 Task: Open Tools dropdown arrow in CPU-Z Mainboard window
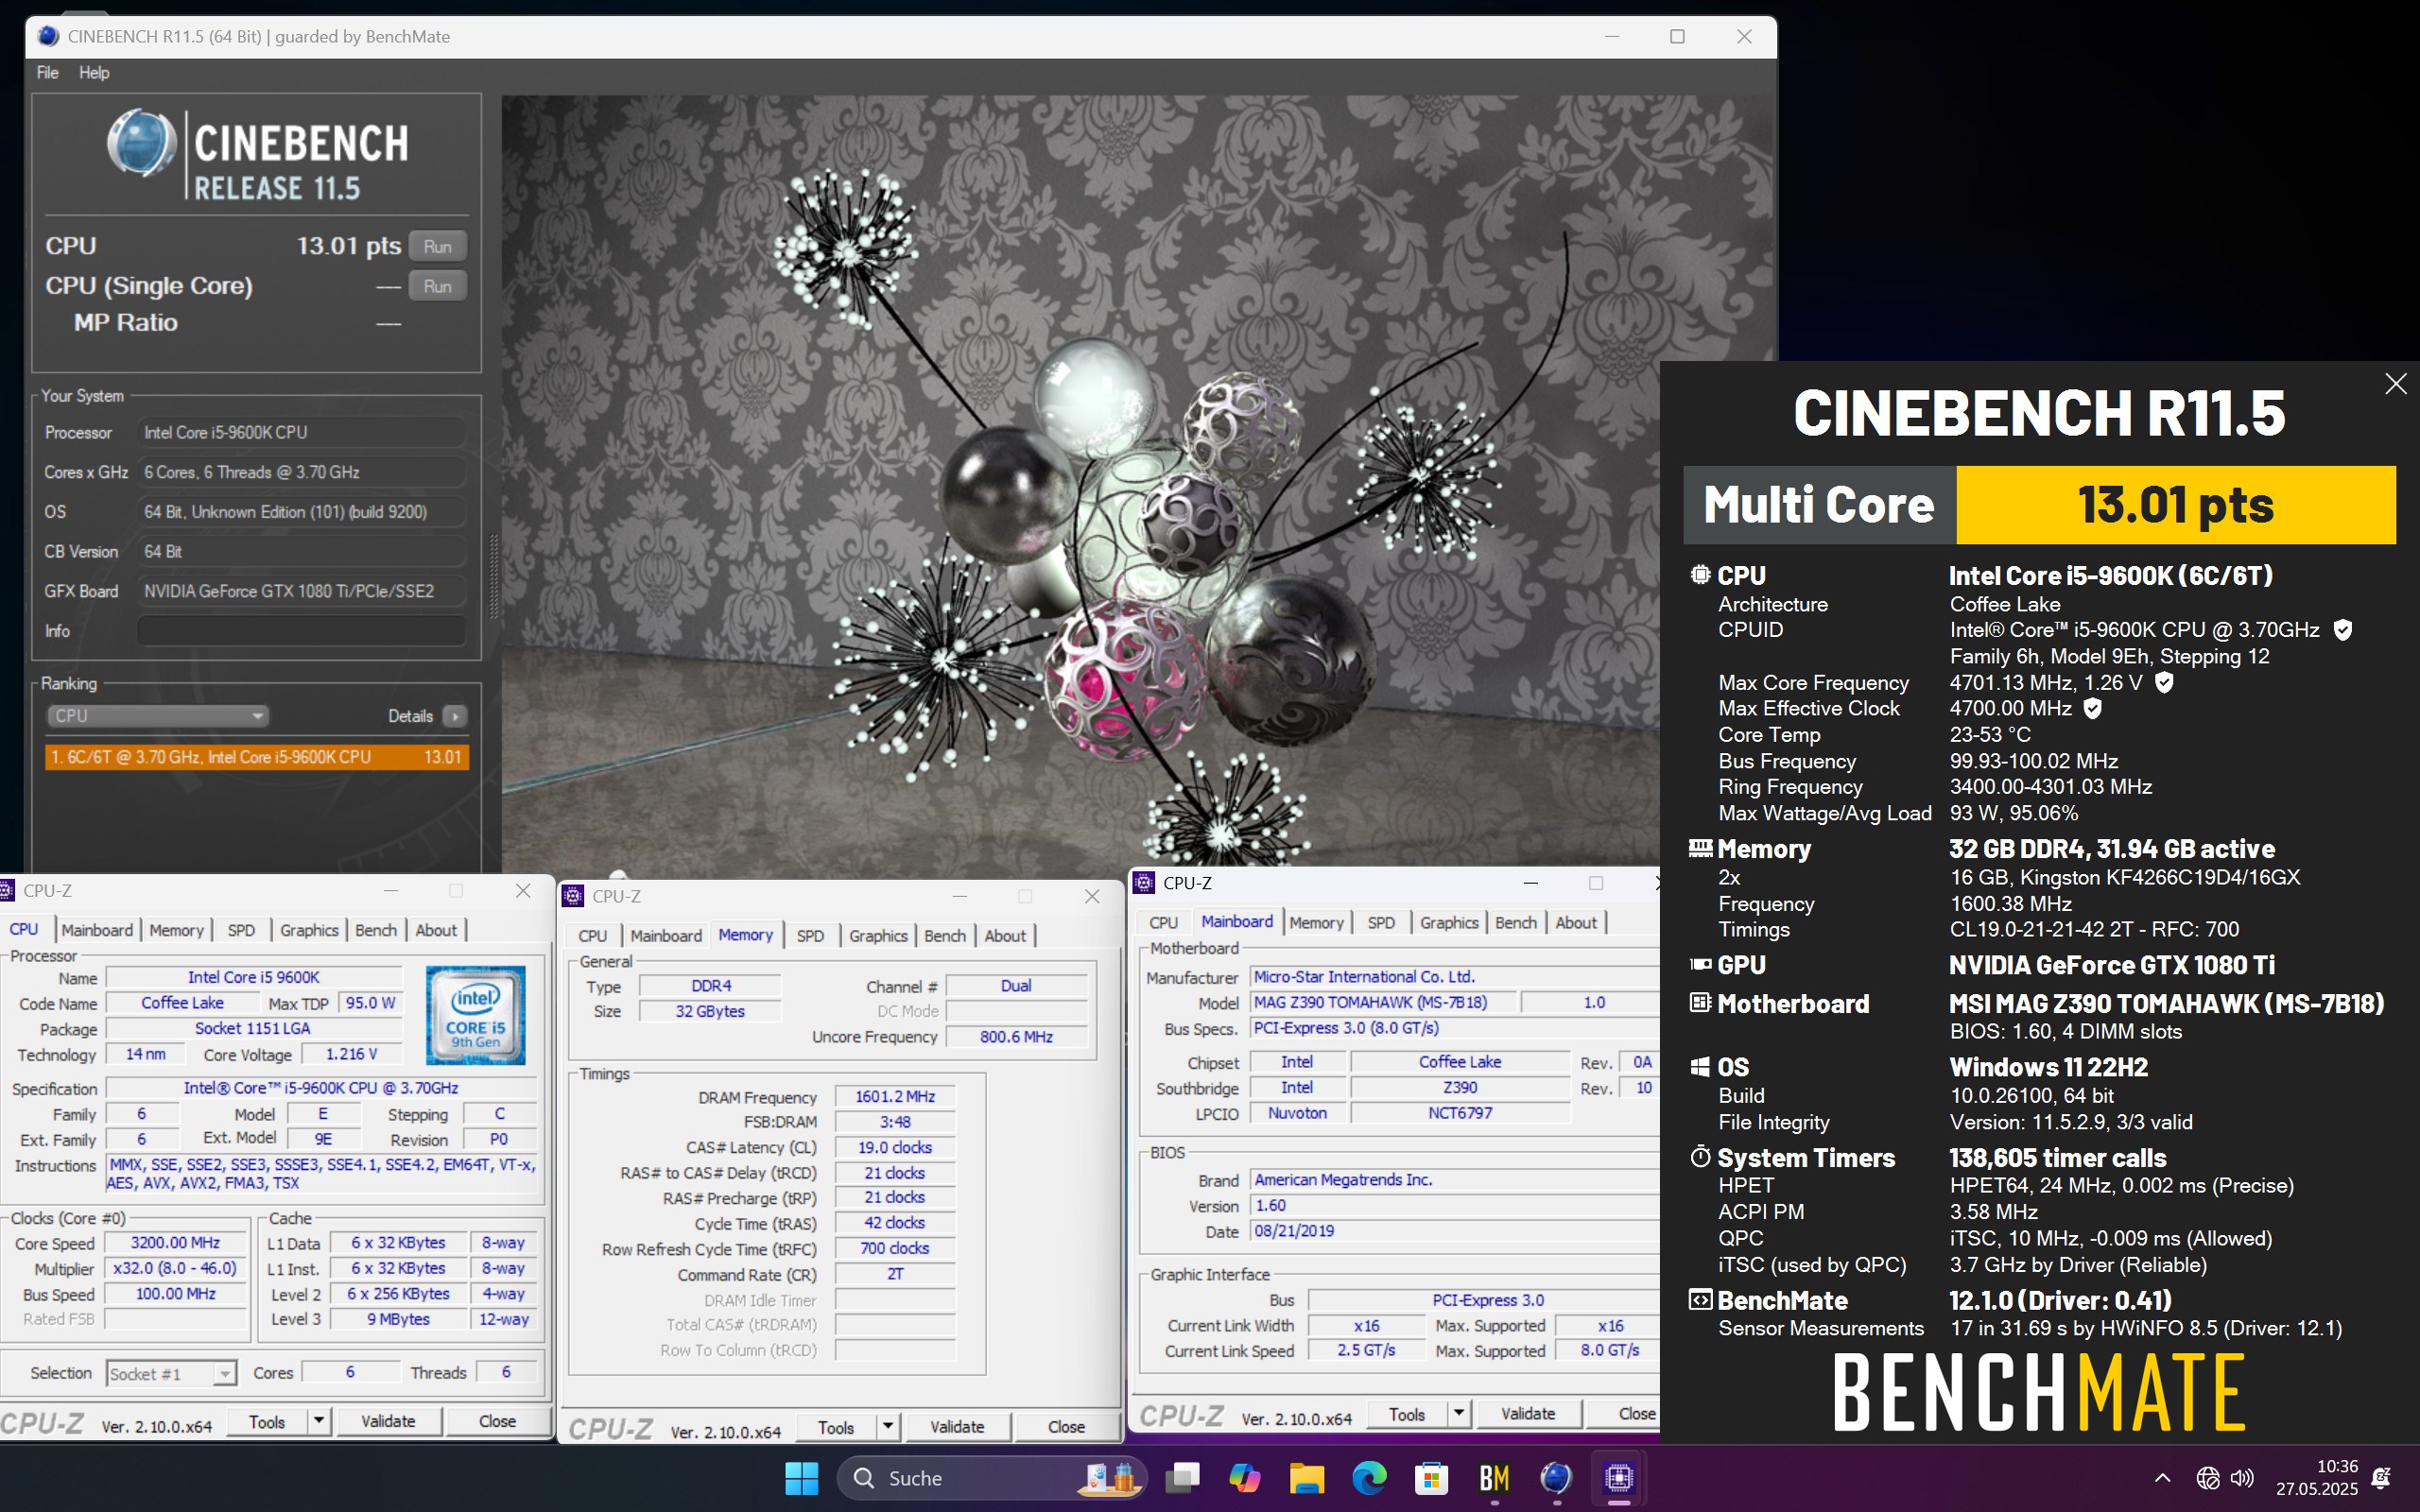1459,1414
